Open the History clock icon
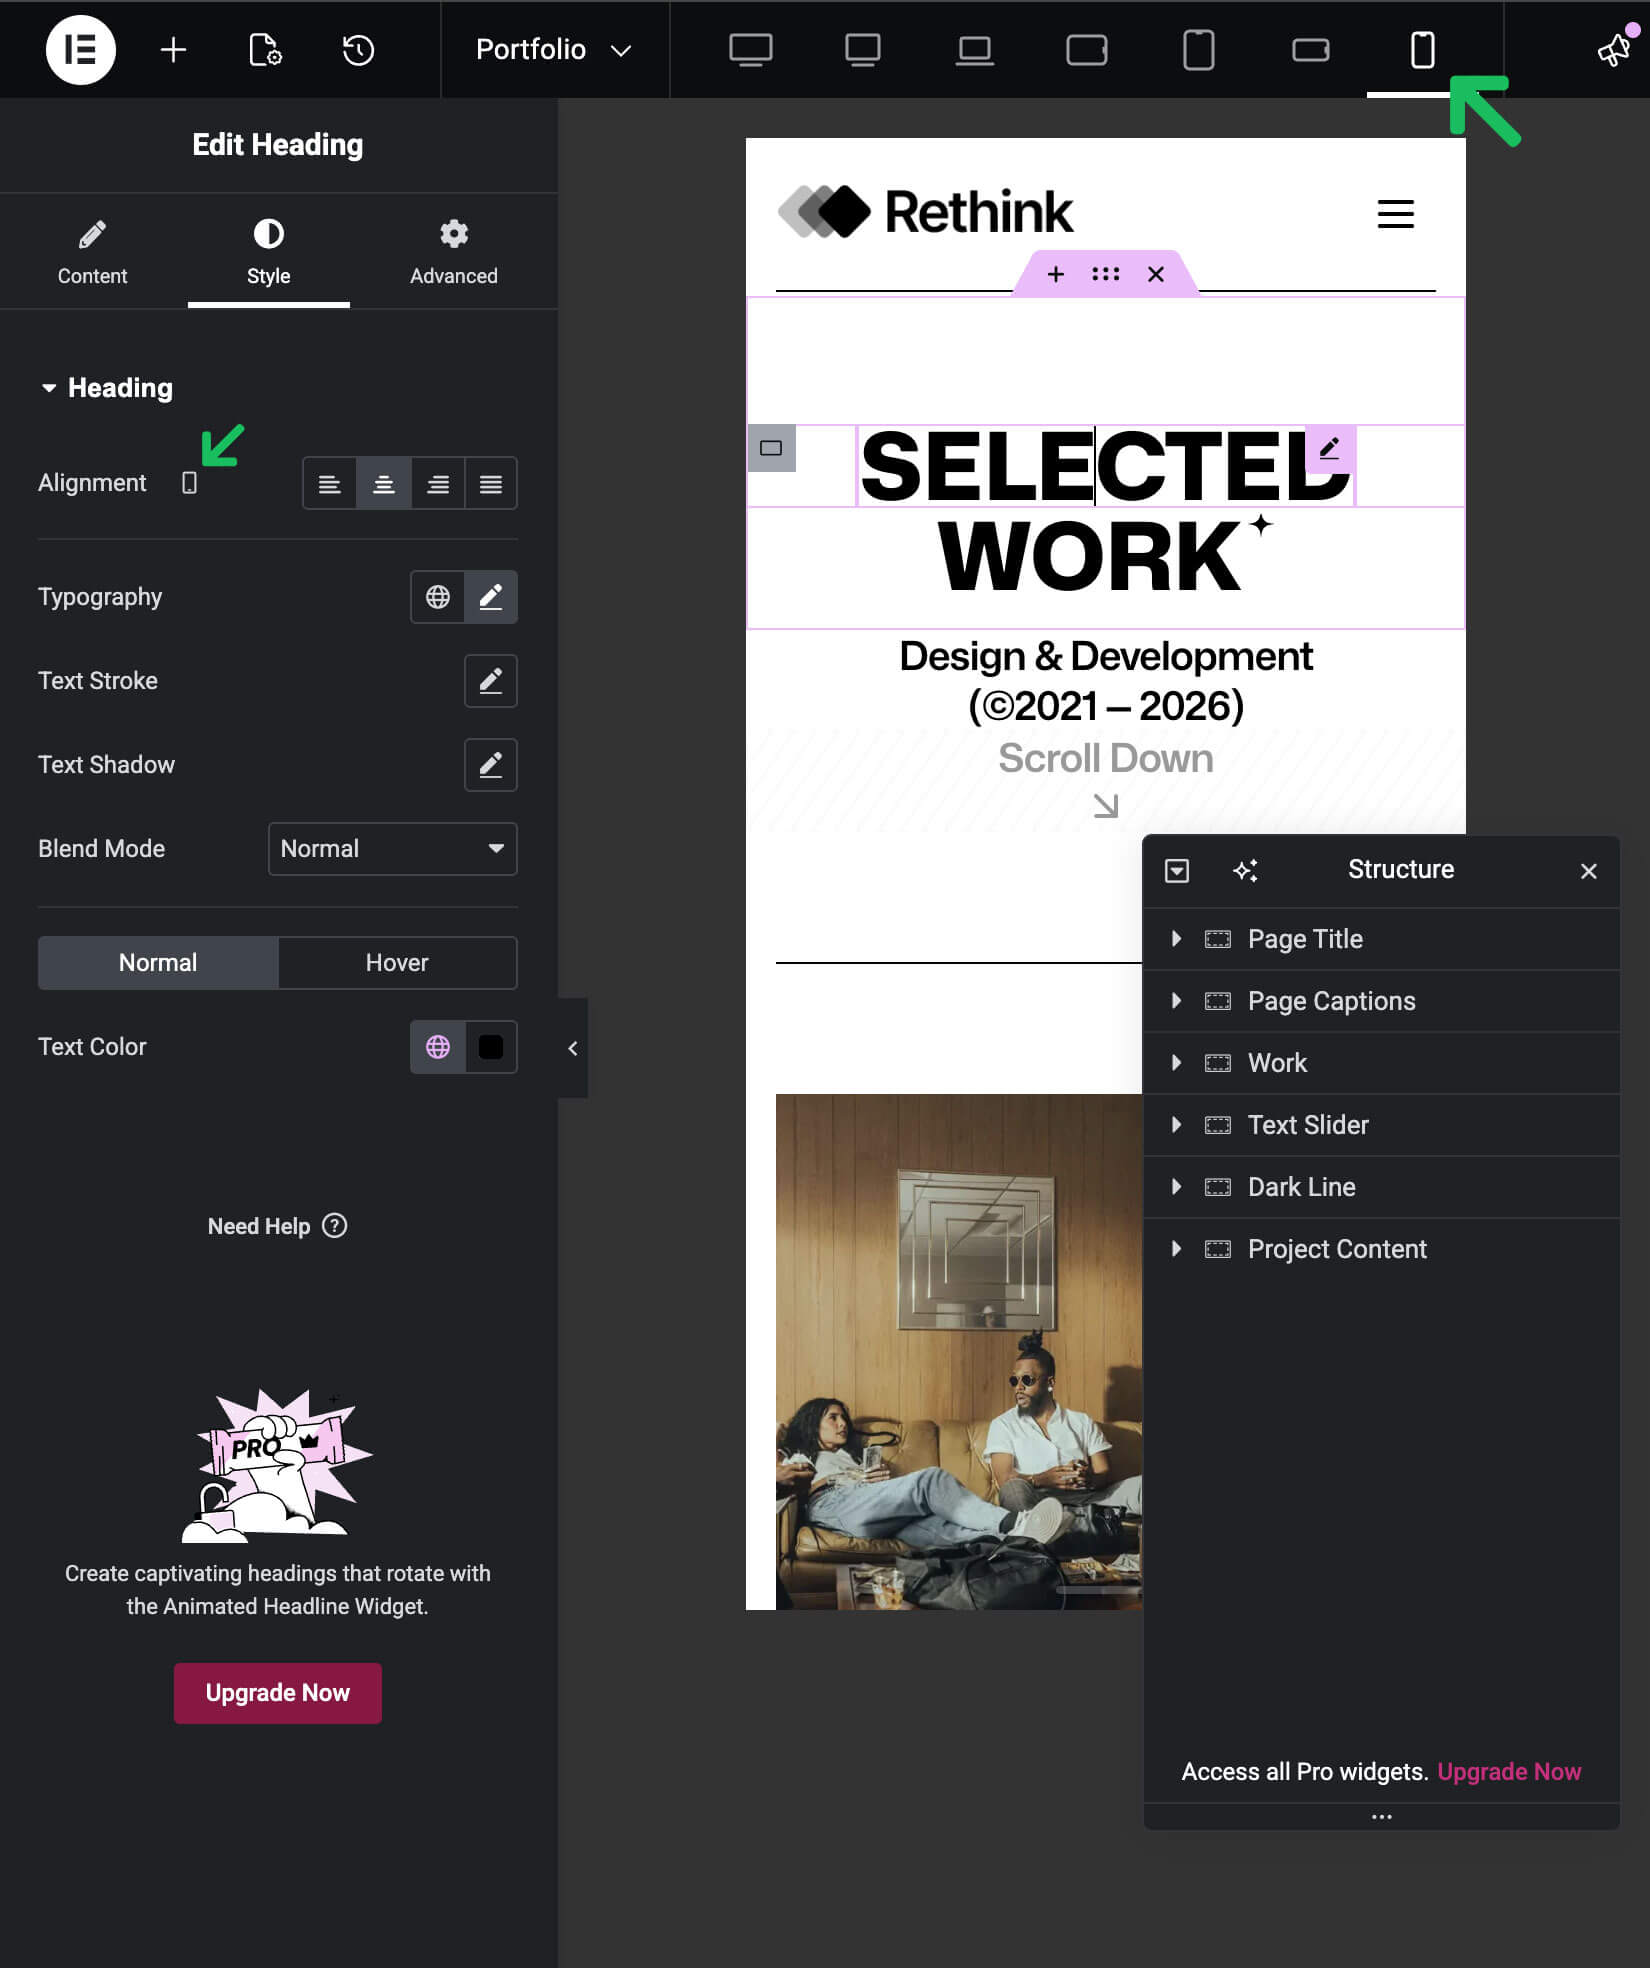 (358, 50)
